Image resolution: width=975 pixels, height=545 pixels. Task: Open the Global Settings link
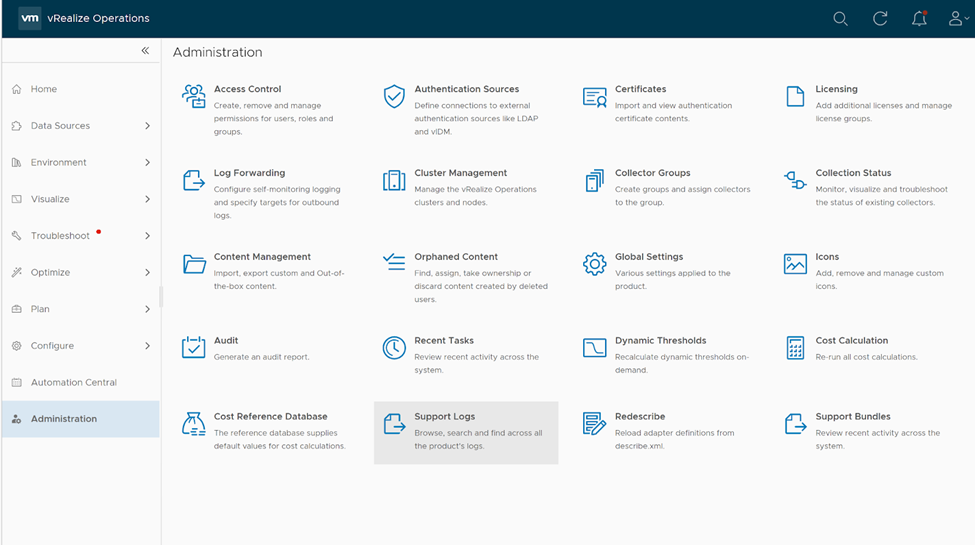coord(649,256)
